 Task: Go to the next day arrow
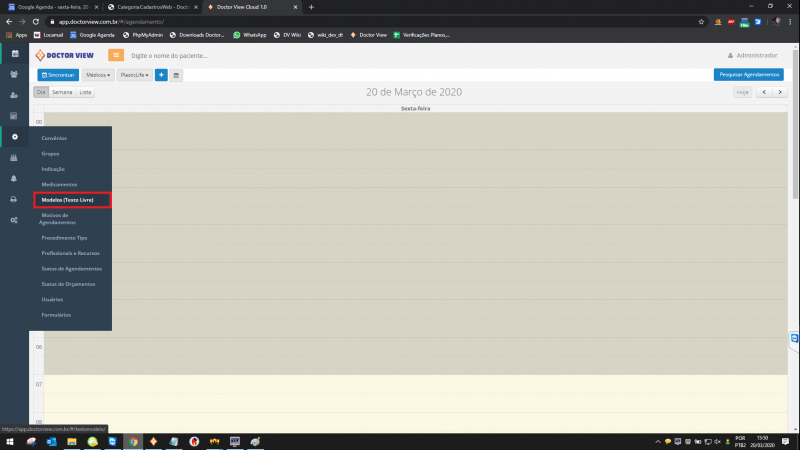pos(776,92)
